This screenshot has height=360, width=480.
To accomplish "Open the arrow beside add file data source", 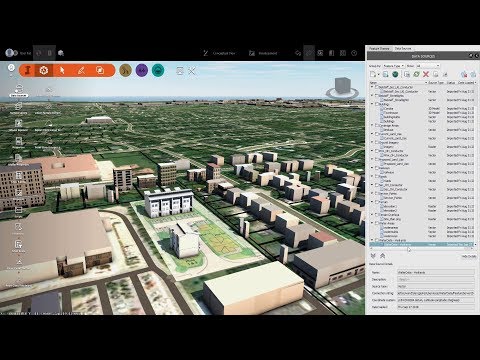I will [379, 75].
